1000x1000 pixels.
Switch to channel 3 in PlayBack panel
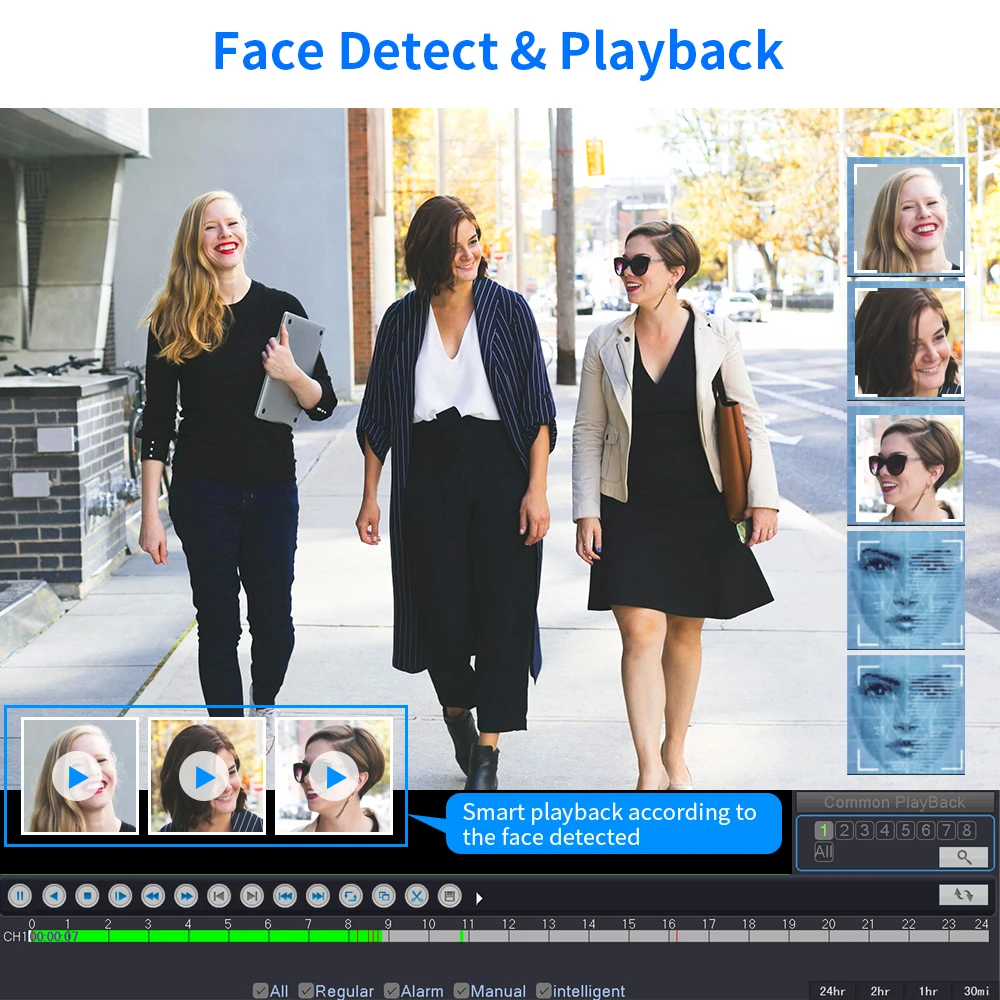[x=864, y=830]
